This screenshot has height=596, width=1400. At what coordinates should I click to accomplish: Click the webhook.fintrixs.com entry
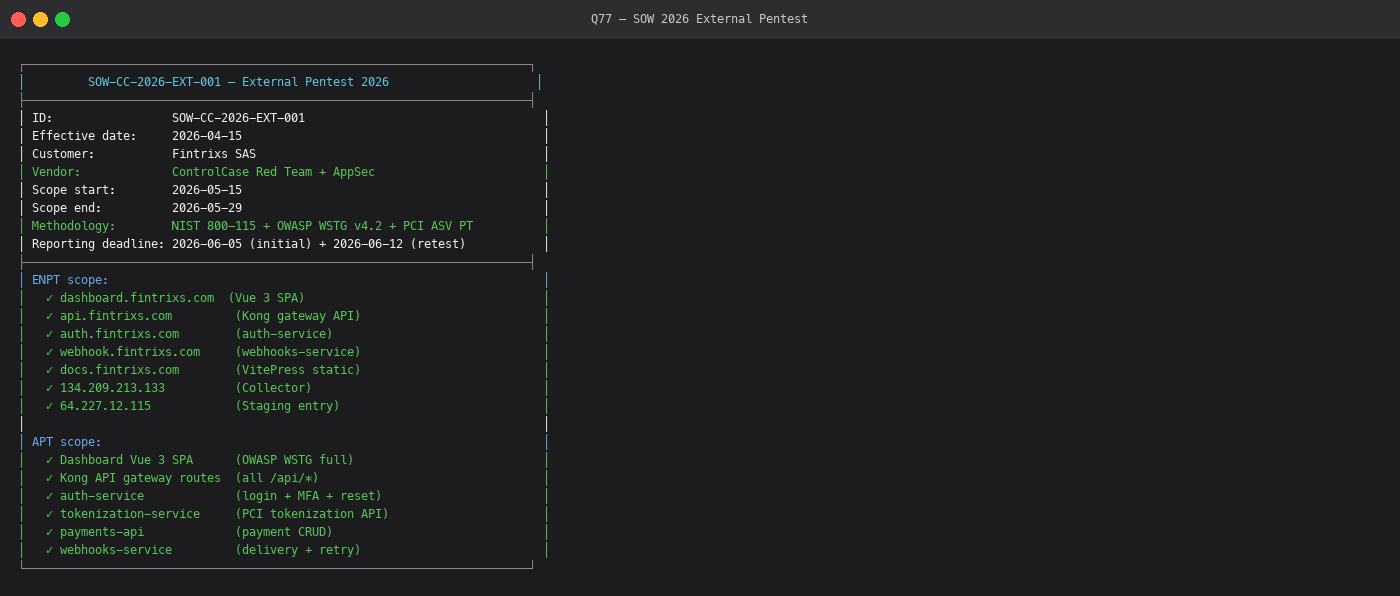130,352
